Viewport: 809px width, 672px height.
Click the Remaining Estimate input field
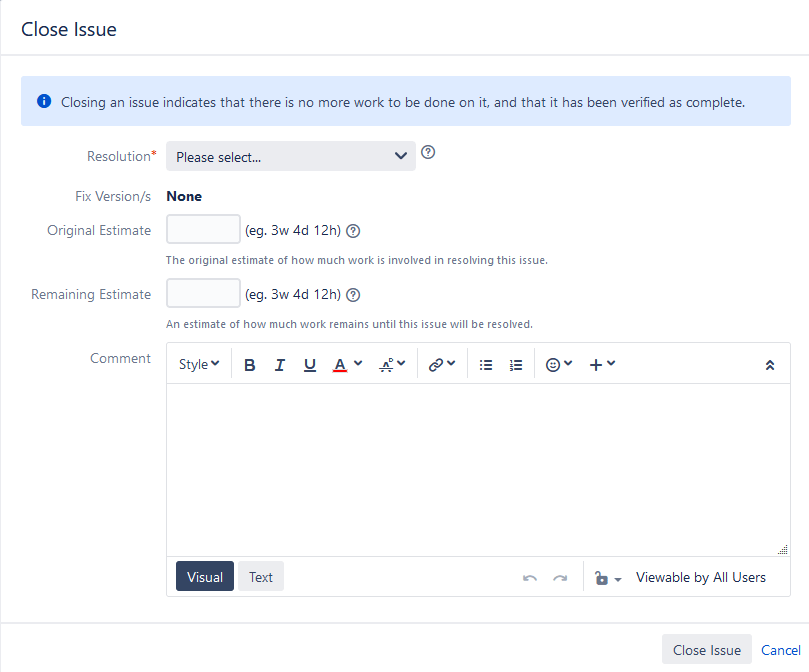pyautogui.click(x=203, y=294)
